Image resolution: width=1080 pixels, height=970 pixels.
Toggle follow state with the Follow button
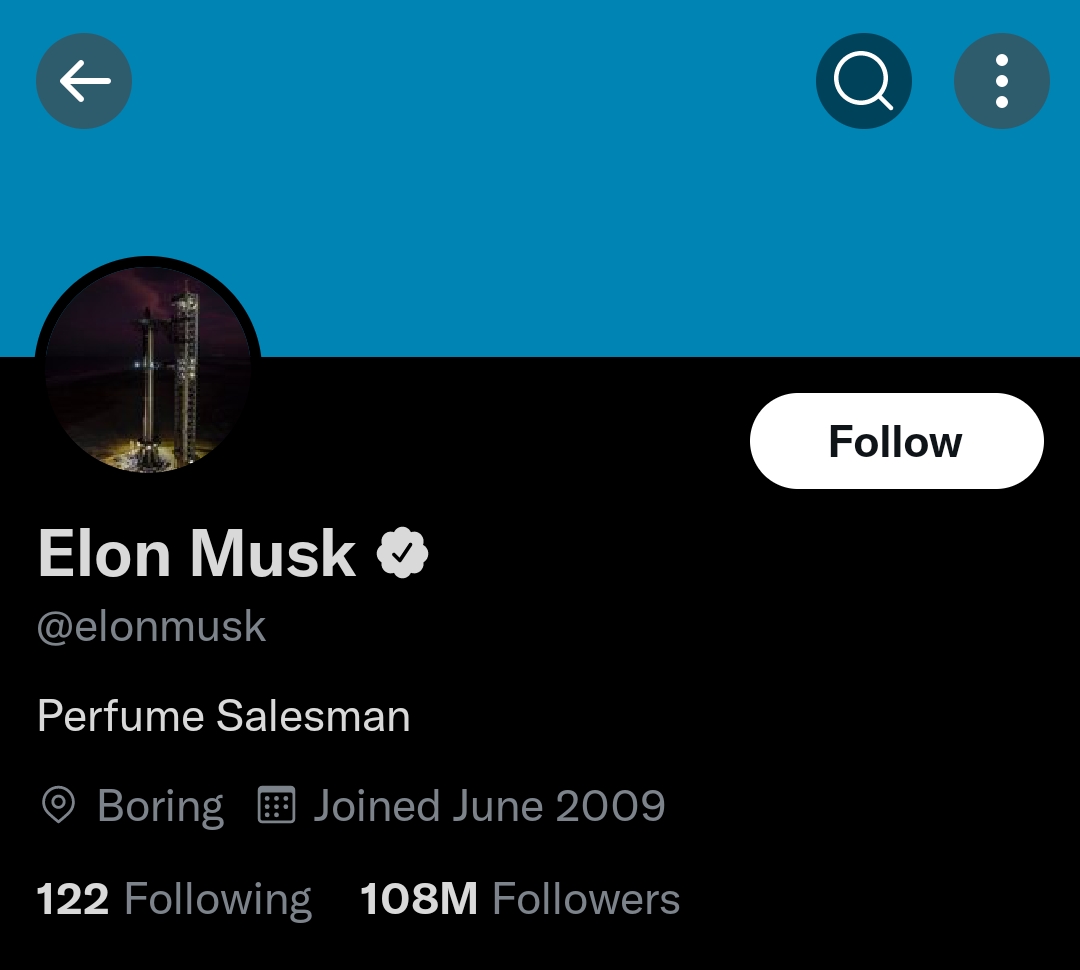click(x=896, y=440)
